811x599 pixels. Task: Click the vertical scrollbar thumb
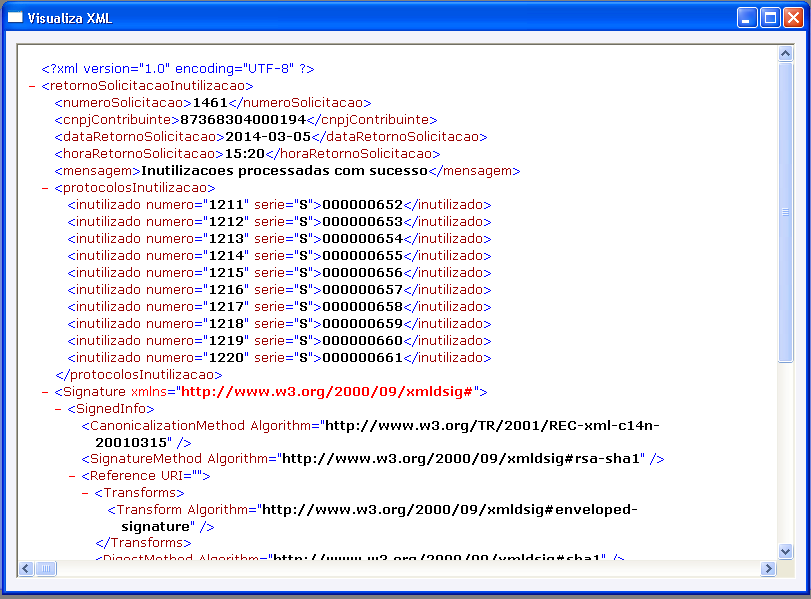785,212
